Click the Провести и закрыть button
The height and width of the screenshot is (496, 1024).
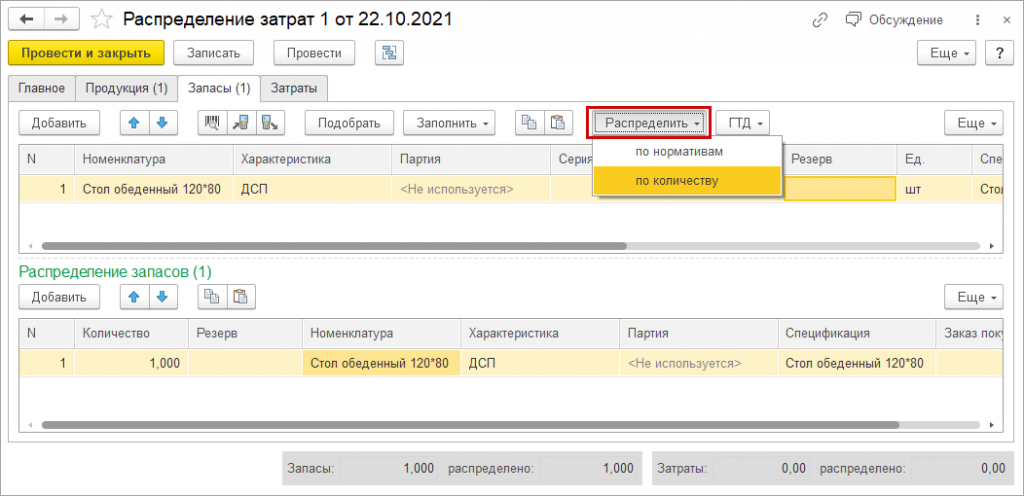(86, 53)
